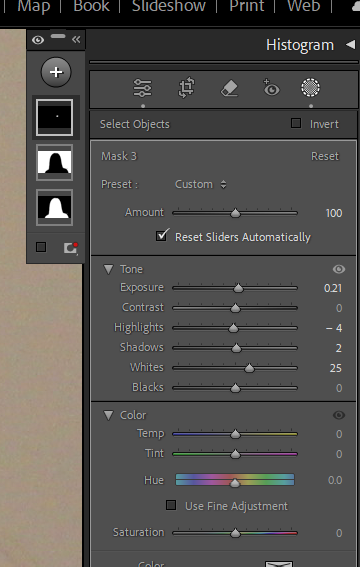Screen dimensions: 360x567
Task: Click the Whites value 25
Action: pyautogui.click(x=335, y=368)
